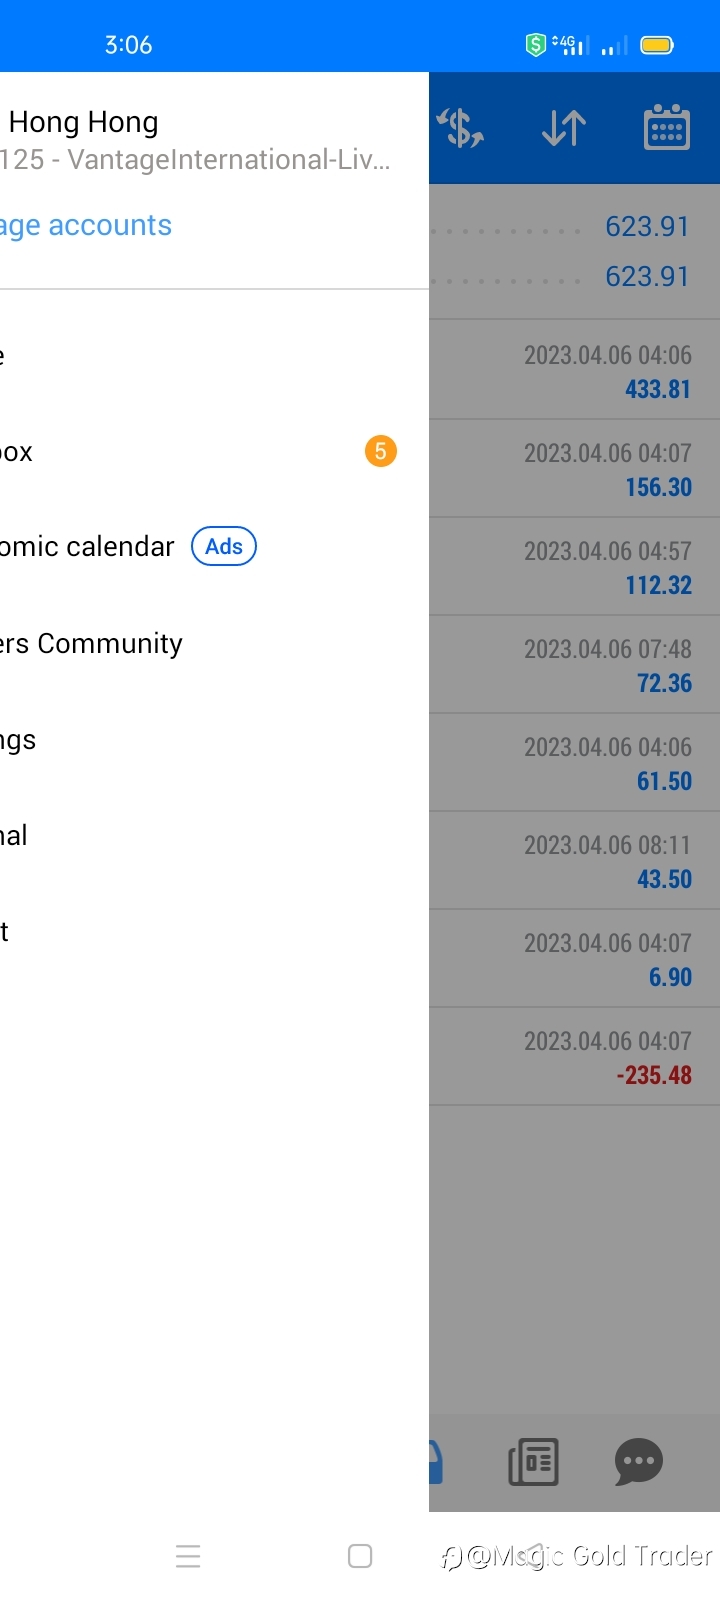Tap the orange badge showing 5
The image size is (720, 1600).
pos(380,451)
